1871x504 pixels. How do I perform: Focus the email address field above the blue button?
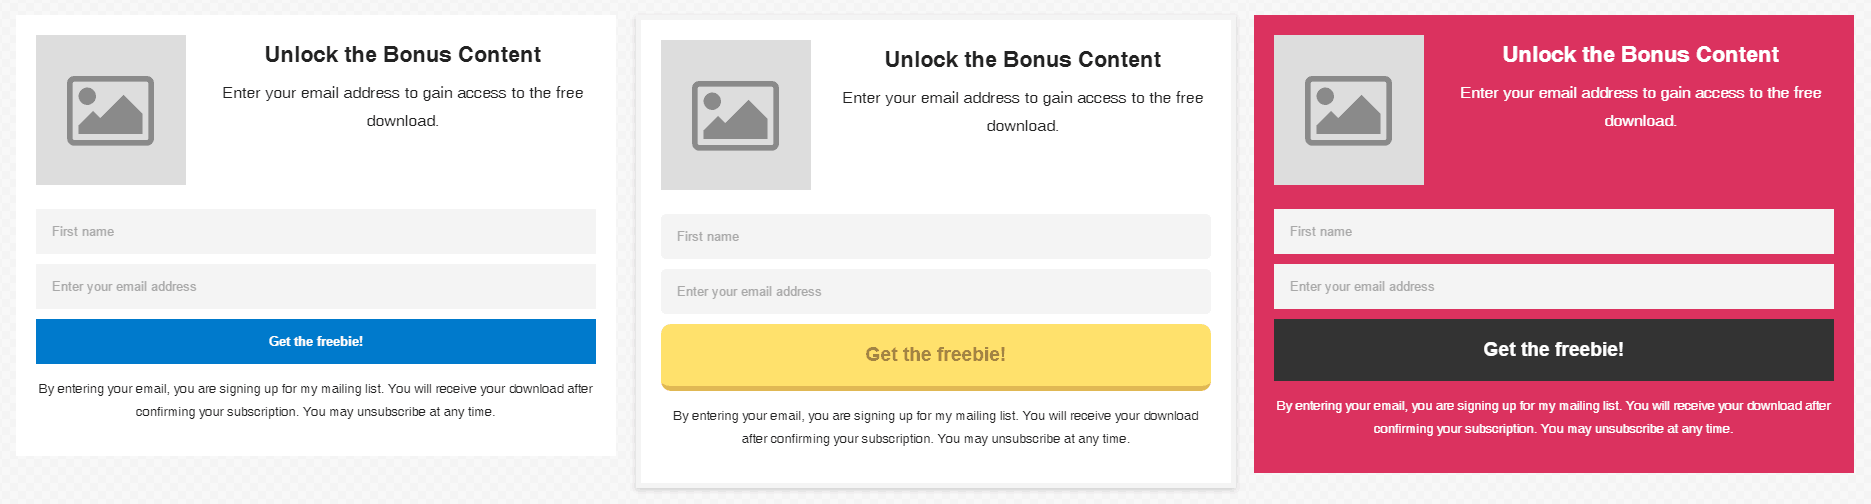(x=316, y=286)
